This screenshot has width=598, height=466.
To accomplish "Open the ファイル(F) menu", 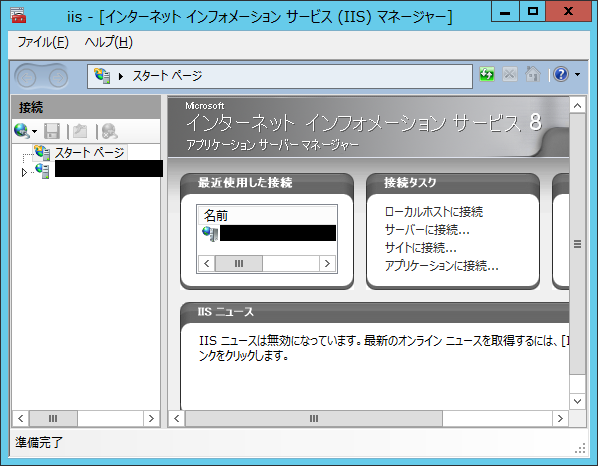I will (43, 42).
